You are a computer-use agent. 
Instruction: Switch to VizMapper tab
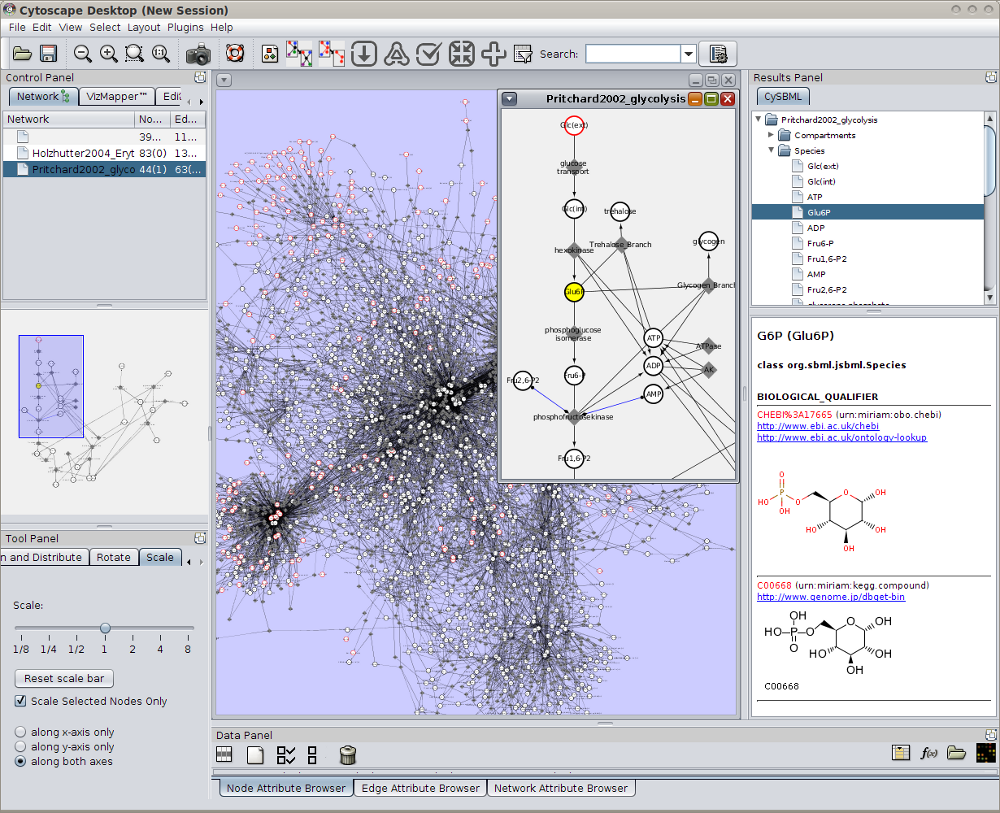click(116, 96)
